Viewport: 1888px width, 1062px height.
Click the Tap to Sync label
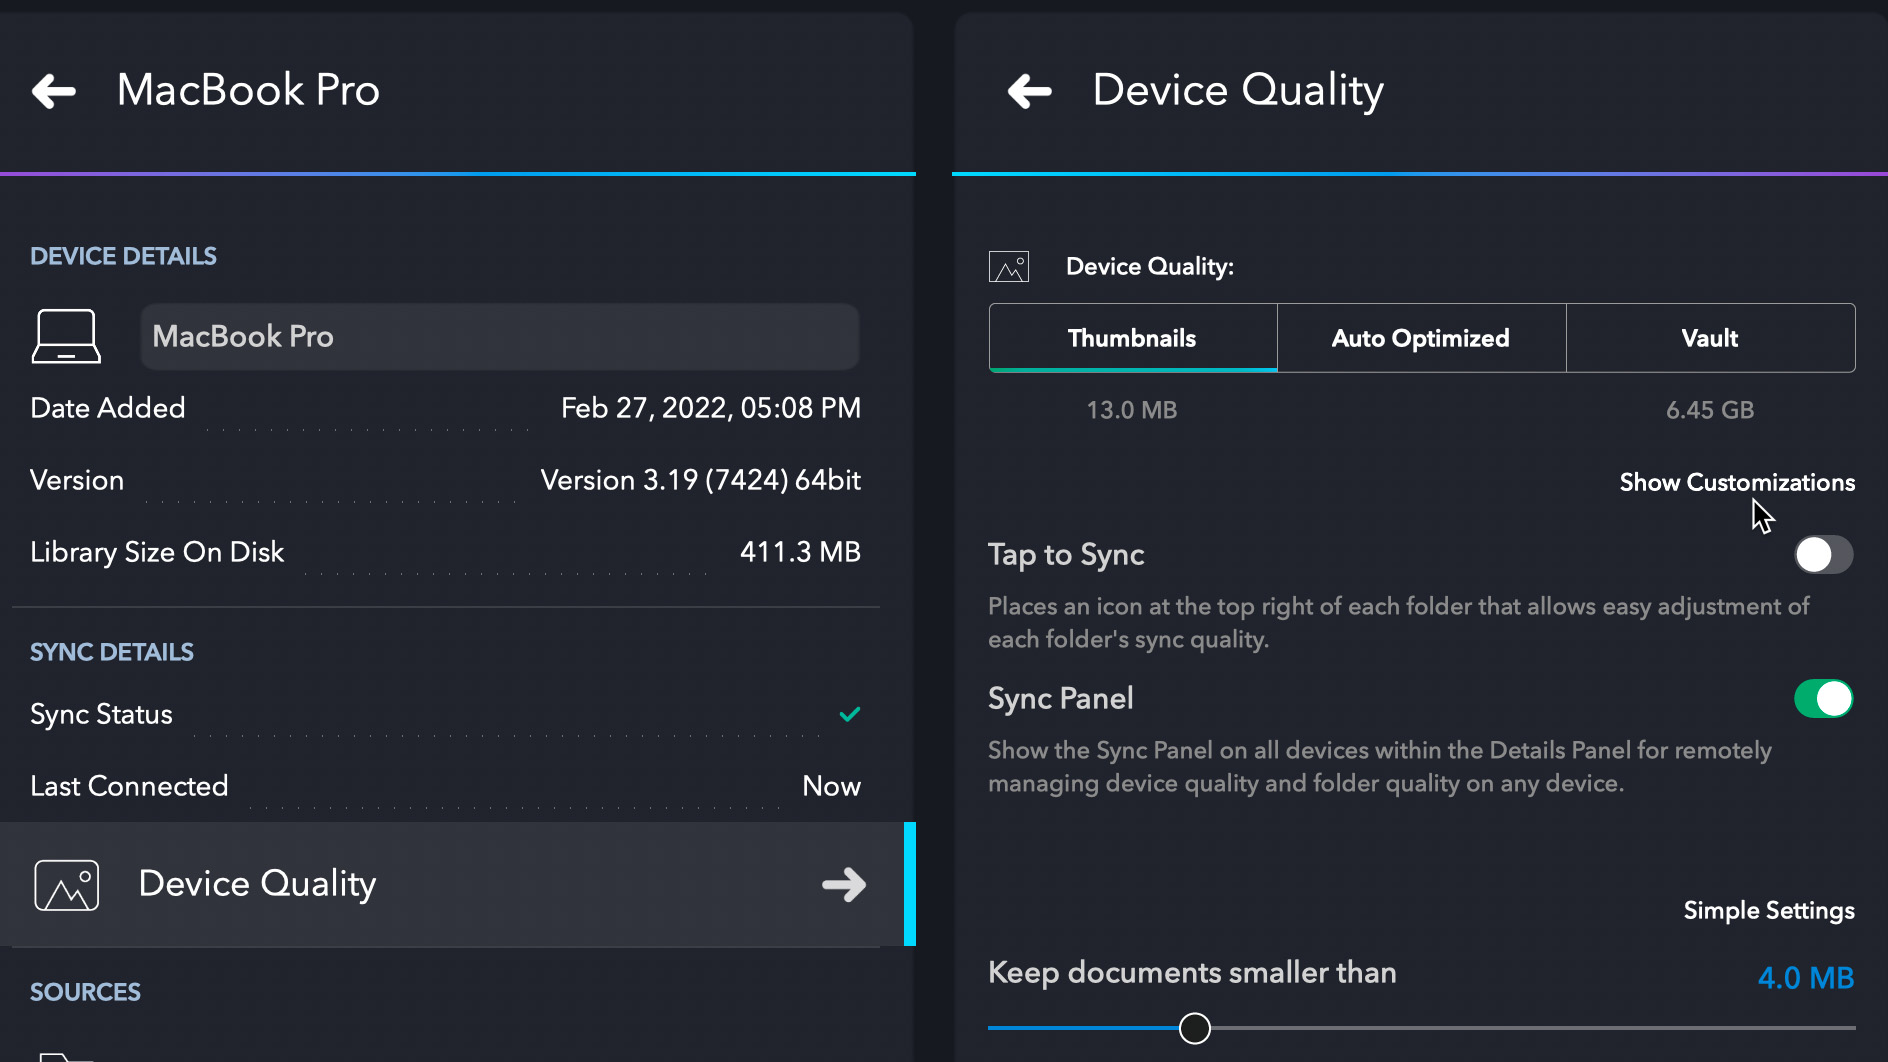point(1066,555)
